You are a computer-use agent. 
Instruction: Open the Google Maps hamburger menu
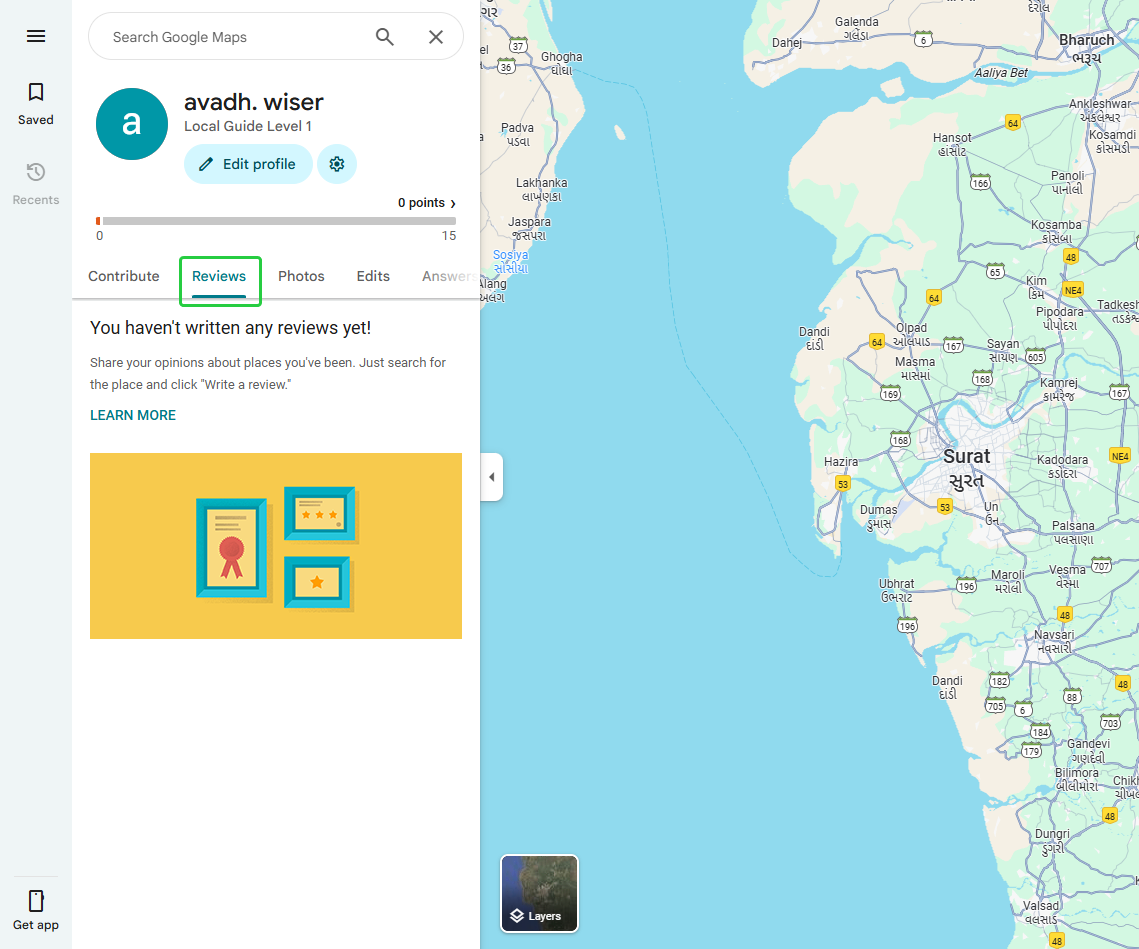[x=36, y=36]
